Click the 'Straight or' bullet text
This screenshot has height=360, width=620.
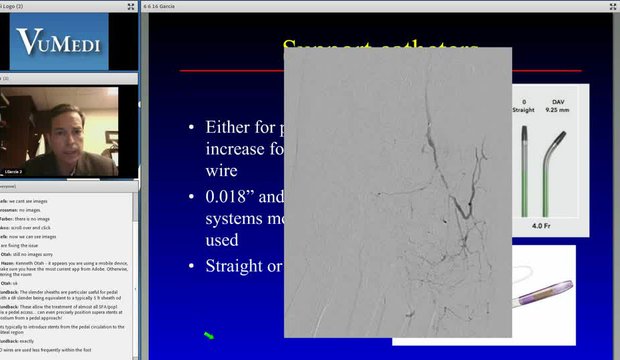click(244, 266)
